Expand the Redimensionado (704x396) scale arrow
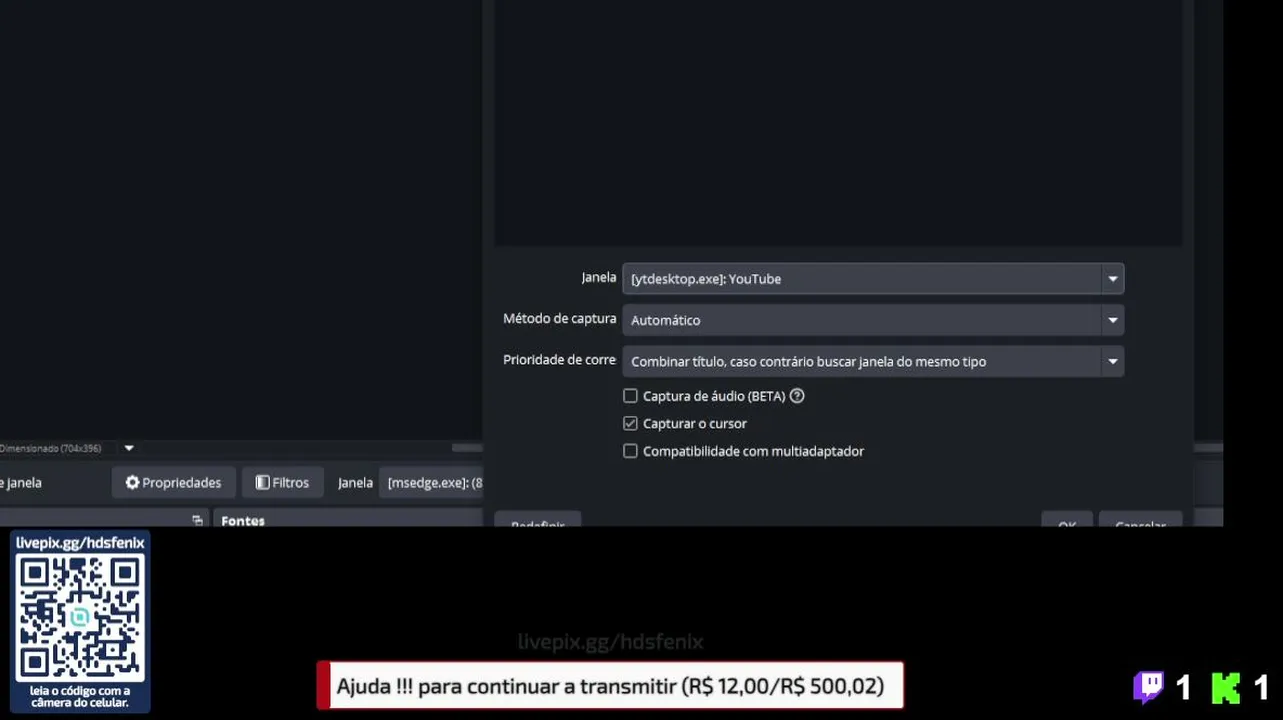1283x720 pixels. [129, 448]
